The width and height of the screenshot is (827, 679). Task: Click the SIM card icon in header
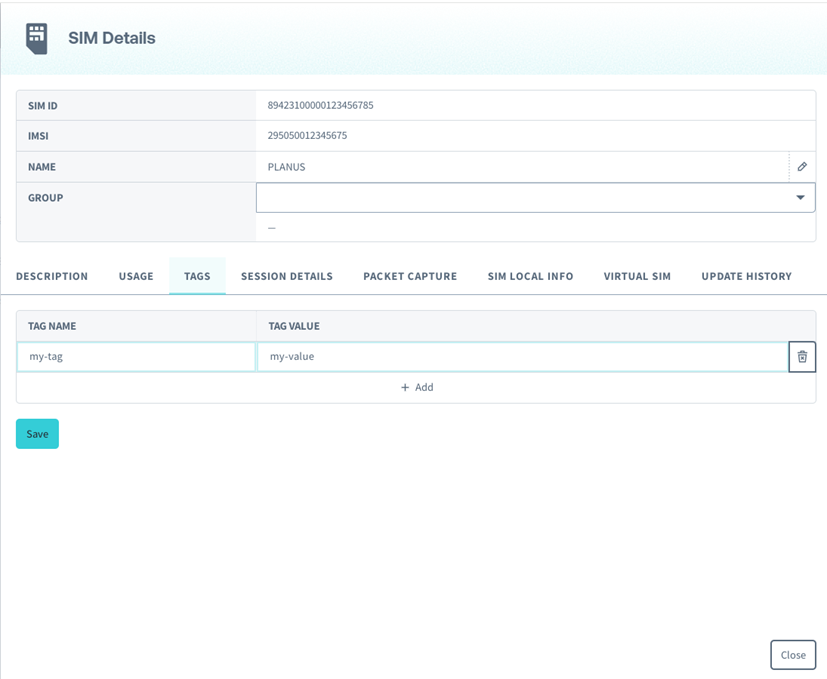[37, 38]
